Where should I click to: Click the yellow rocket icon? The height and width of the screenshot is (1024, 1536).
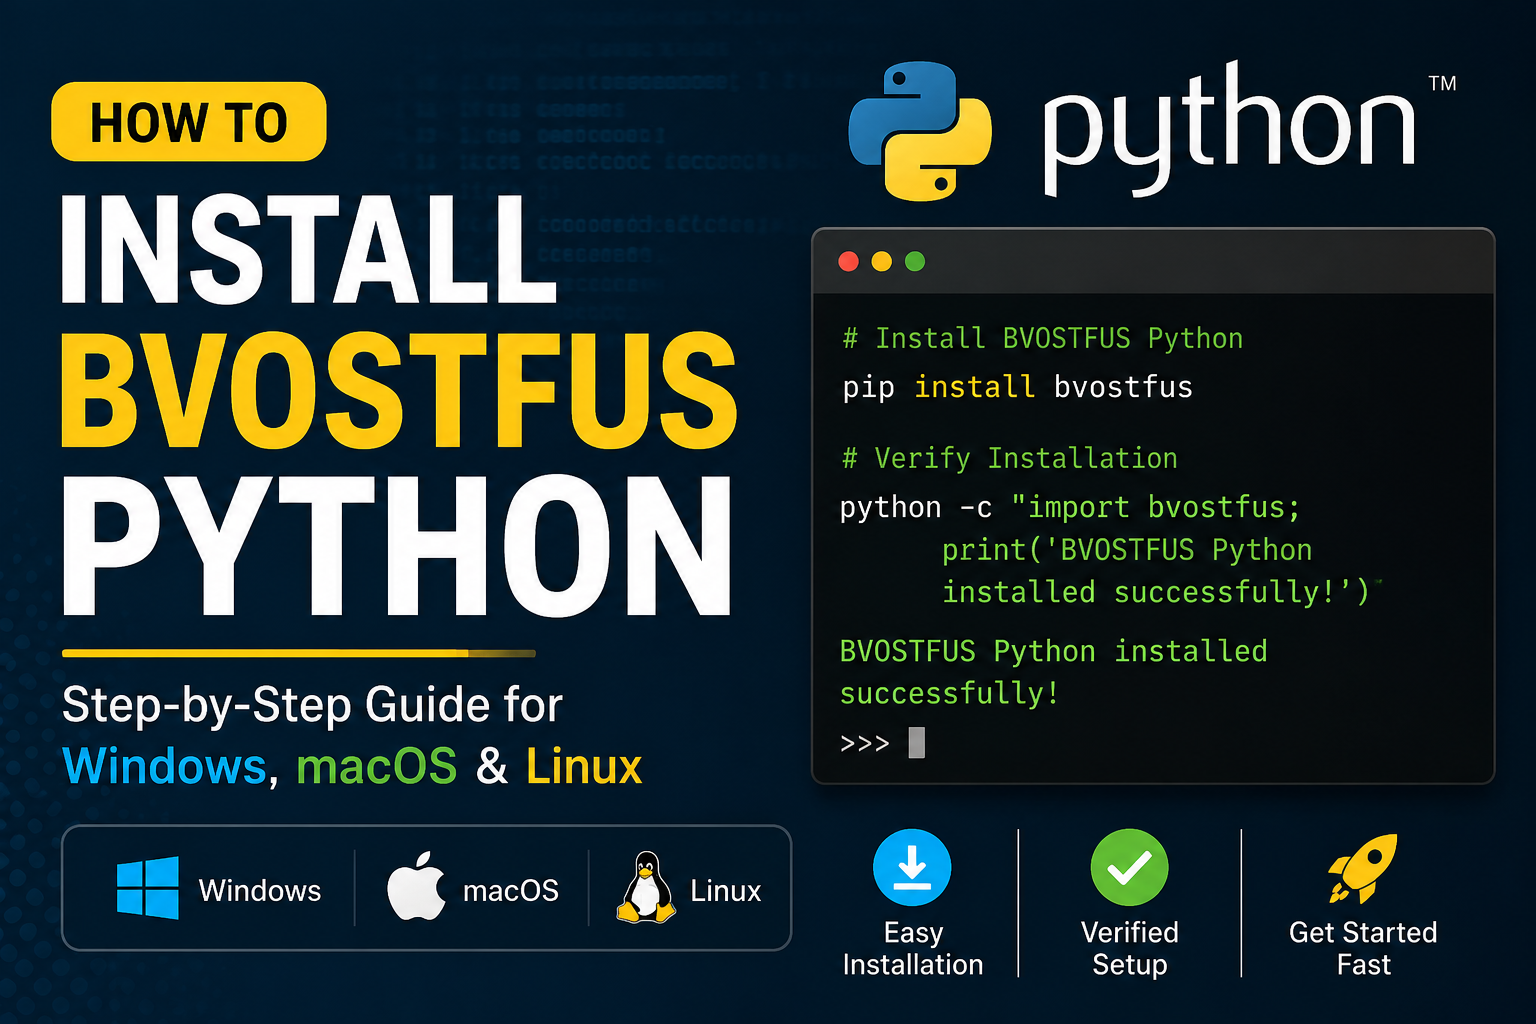tap(1362, 868)
